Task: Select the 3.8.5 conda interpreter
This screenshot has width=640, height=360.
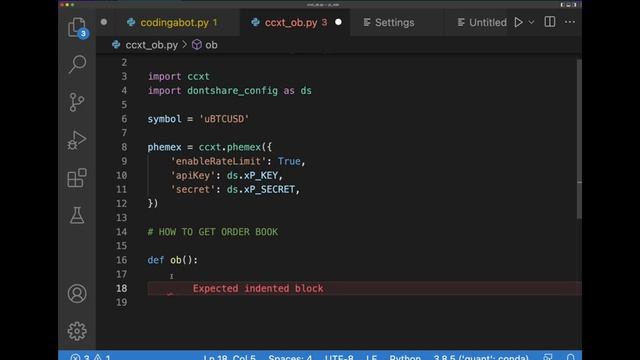Action: 481,358
